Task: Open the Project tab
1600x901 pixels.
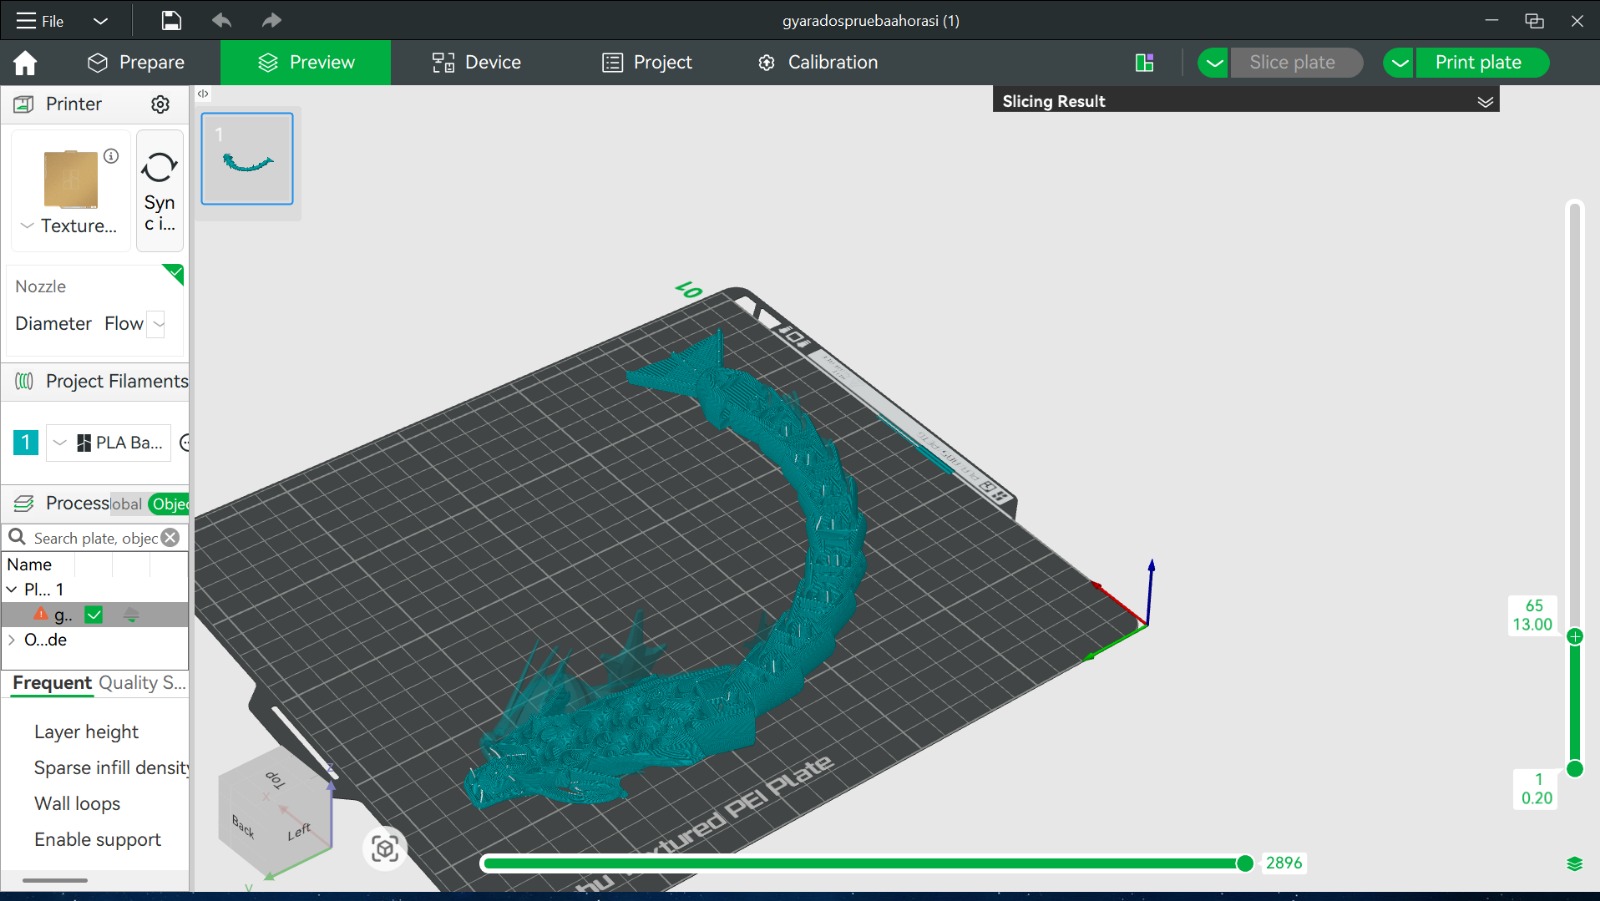Action: (x=647, y=63)
